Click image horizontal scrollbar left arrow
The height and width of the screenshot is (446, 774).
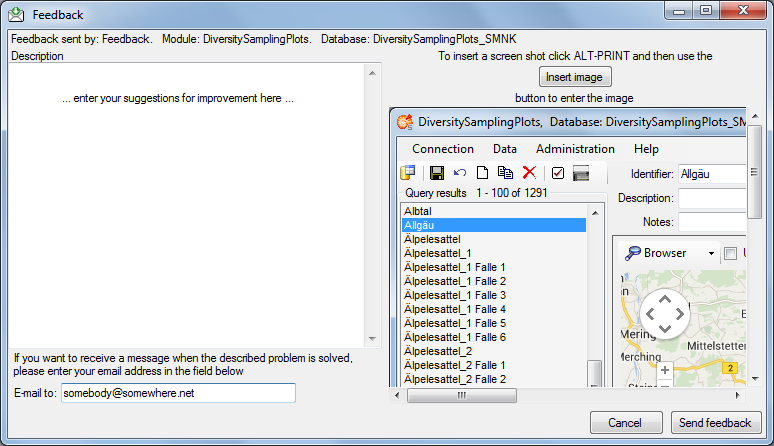(x=397, y=395)
